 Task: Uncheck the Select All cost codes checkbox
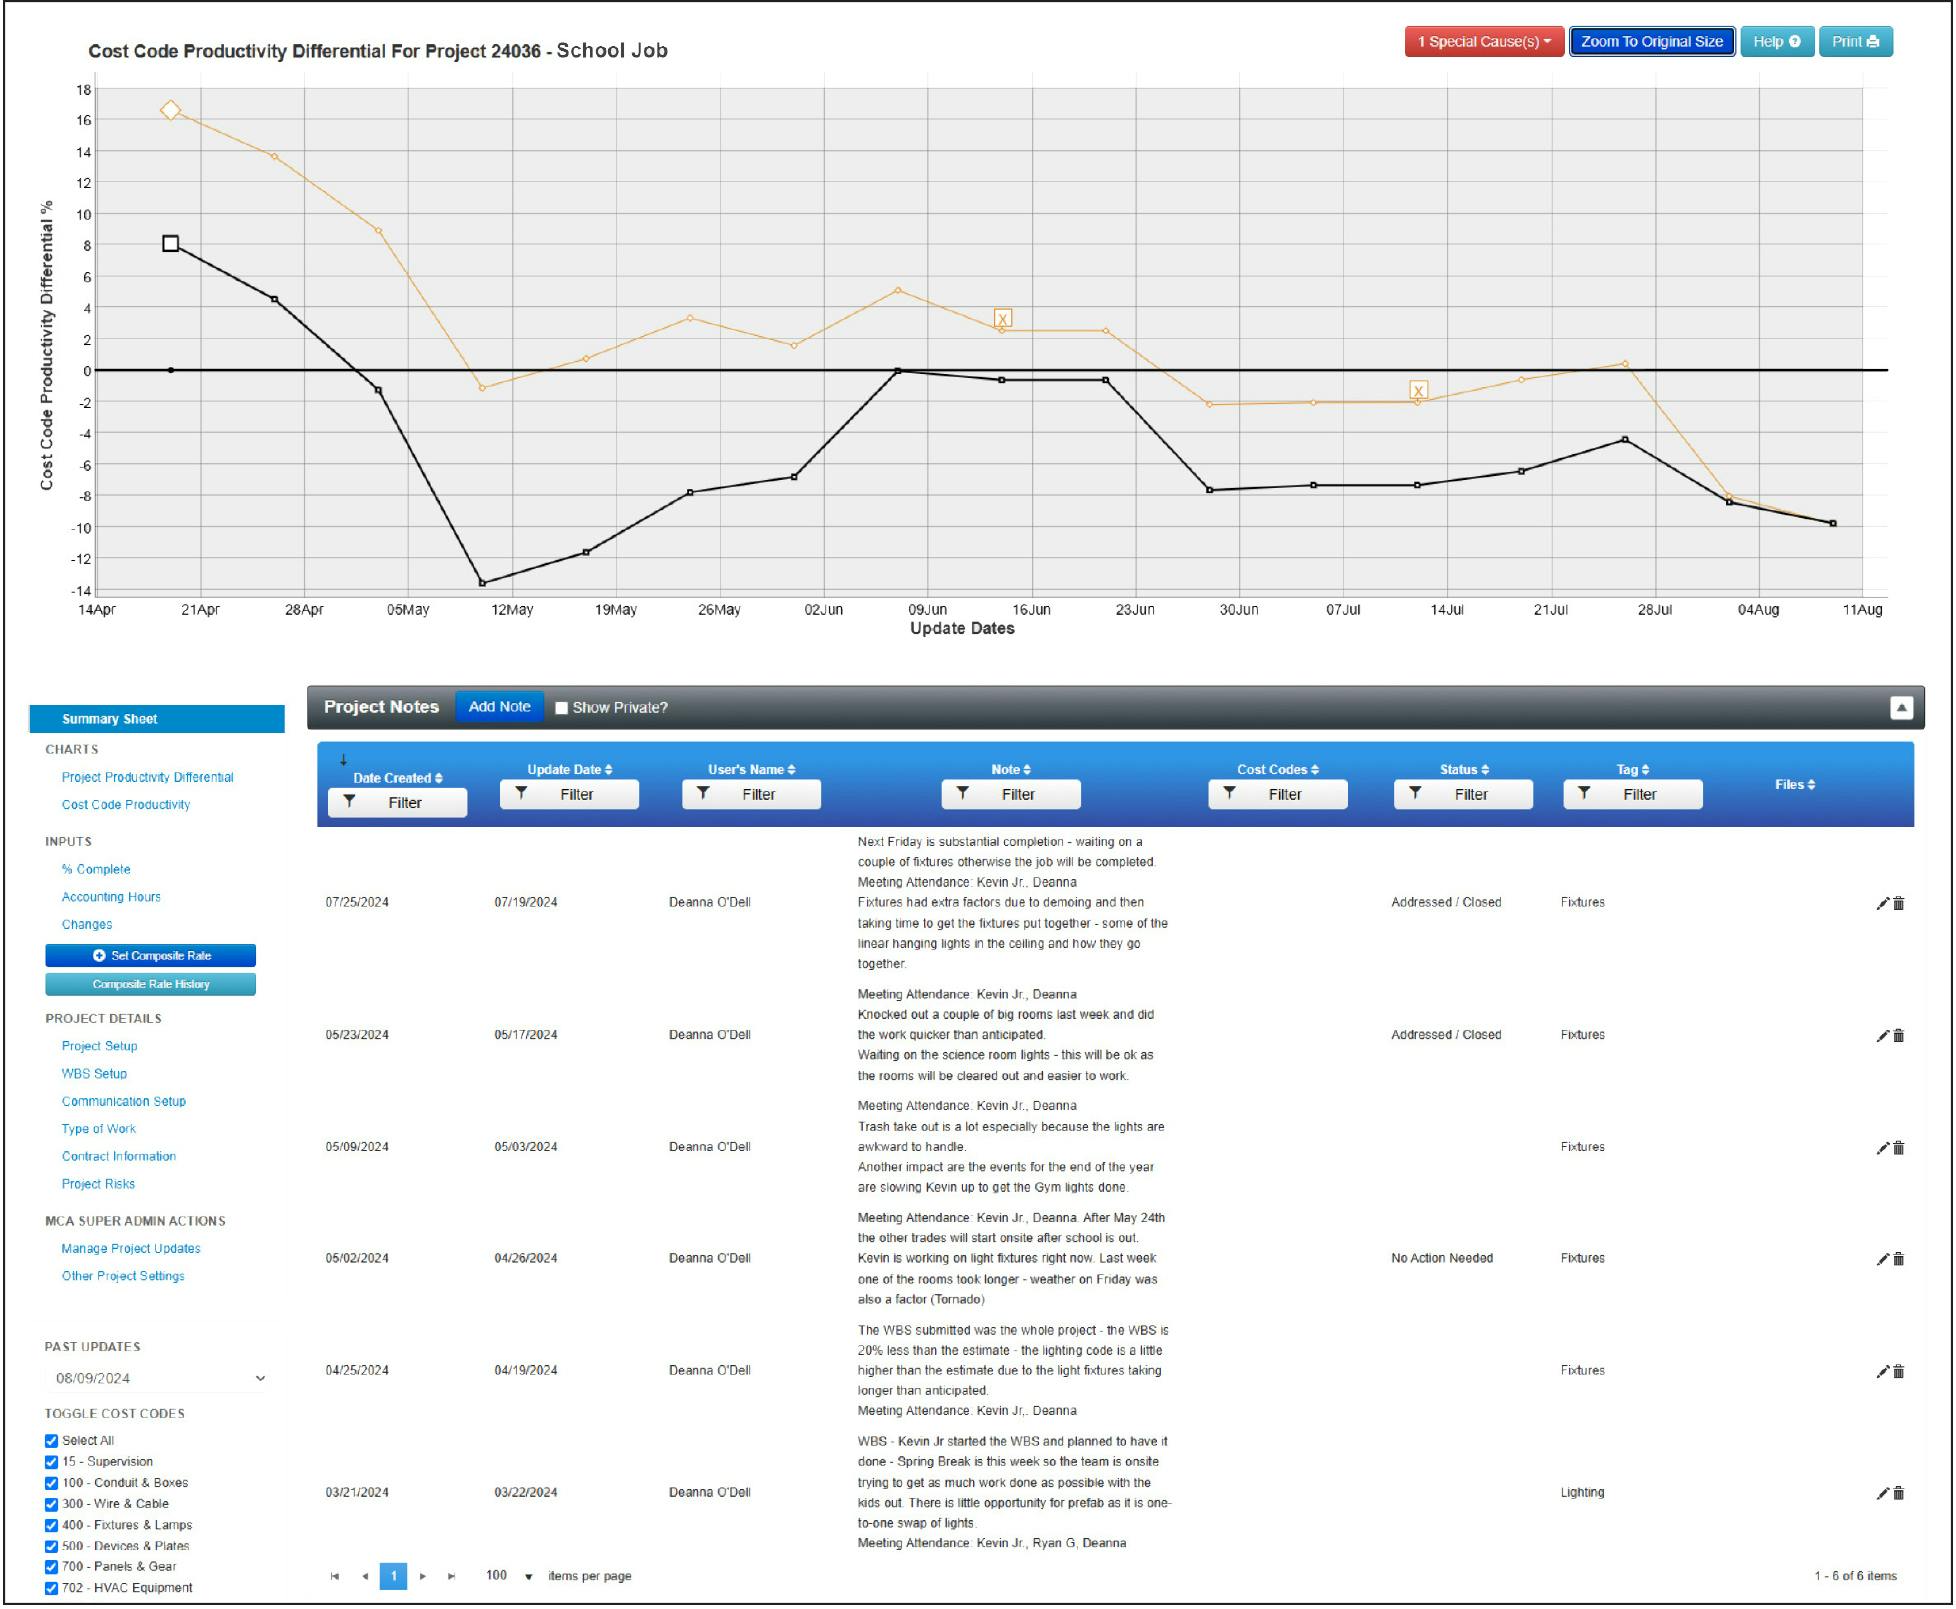click(51, 1443)
